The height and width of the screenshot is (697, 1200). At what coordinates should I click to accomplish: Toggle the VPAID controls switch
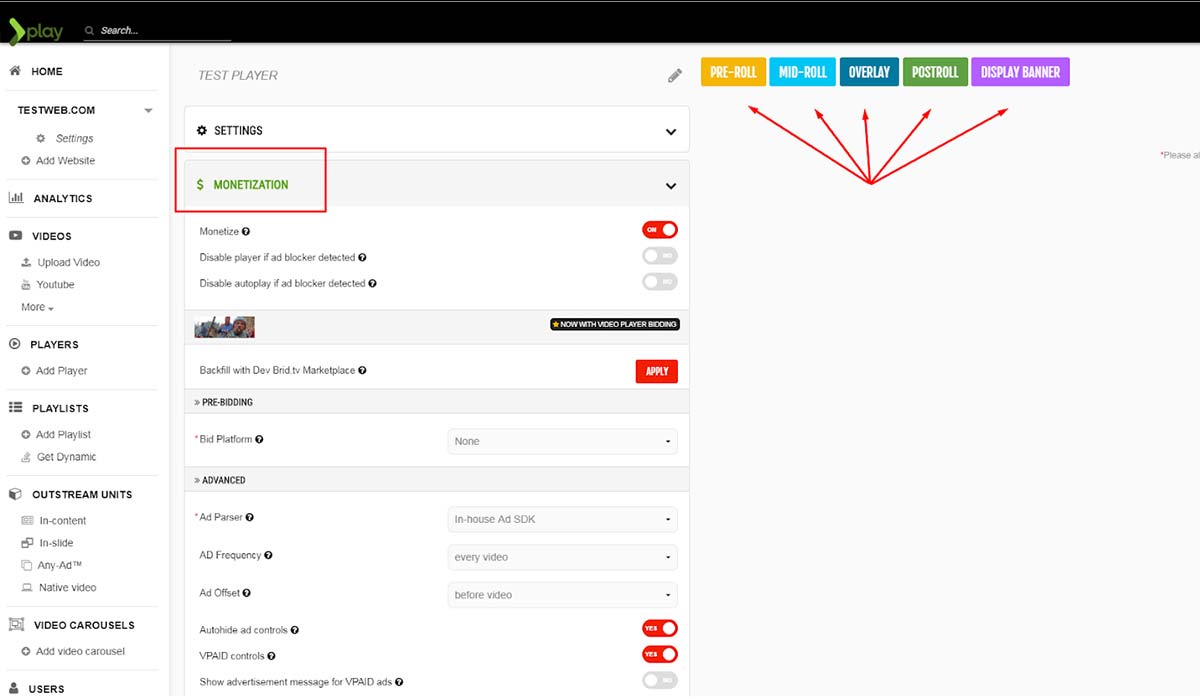point(659,655)
